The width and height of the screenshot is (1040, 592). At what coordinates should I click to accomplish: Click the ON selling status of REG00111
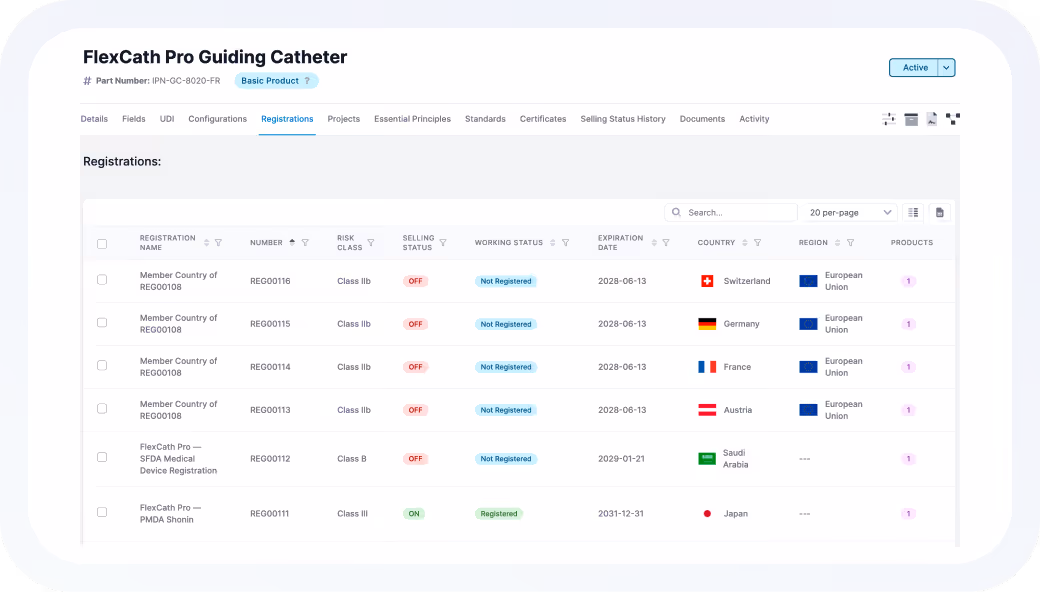pyautogui.click(x=414, y=514)
